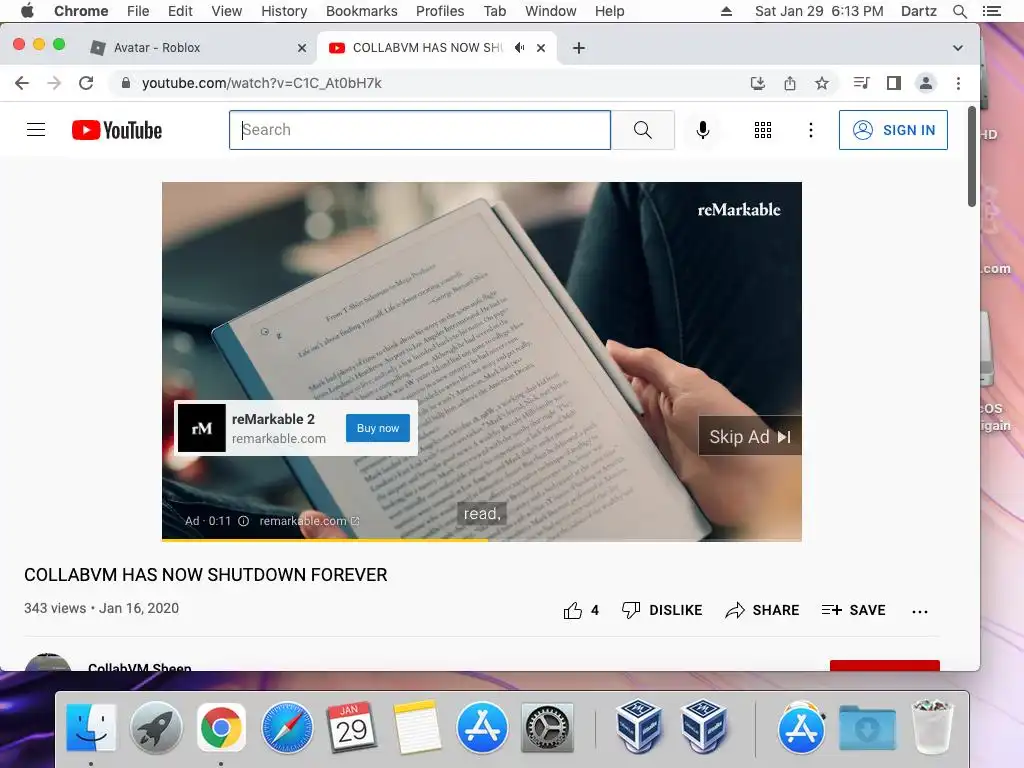
Task: Open Notes from the Dock
Action: 417,727
